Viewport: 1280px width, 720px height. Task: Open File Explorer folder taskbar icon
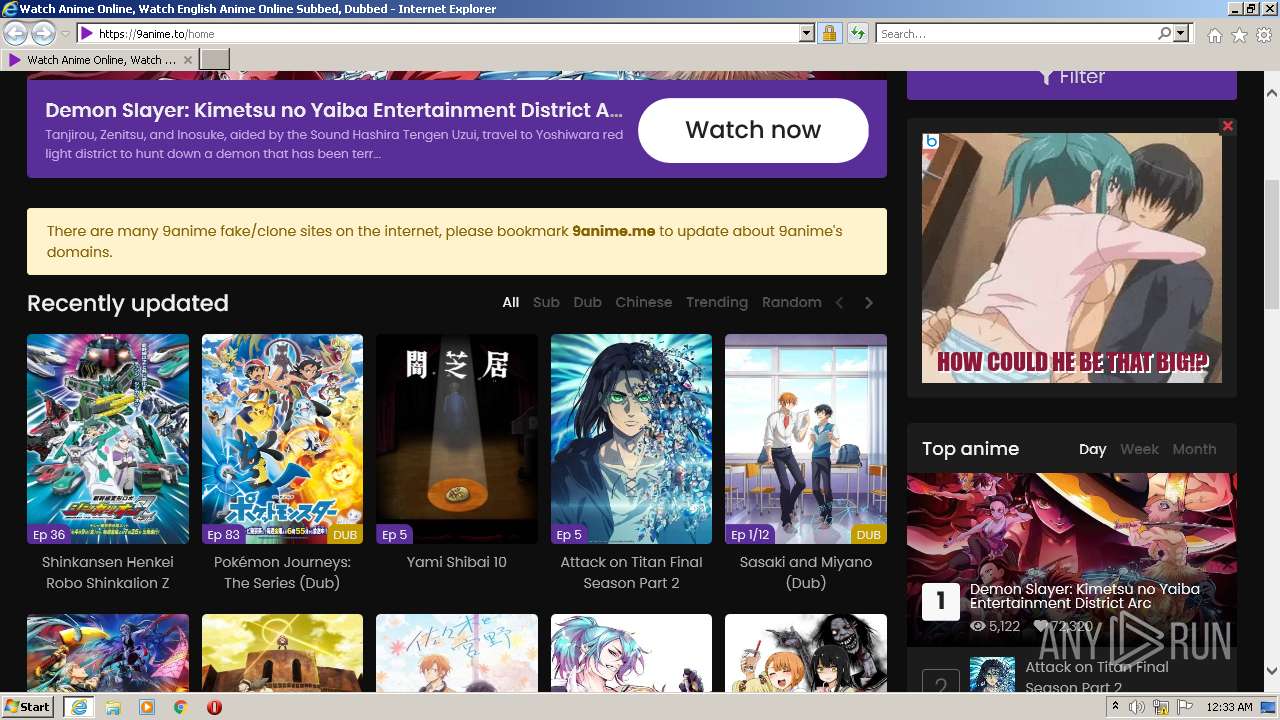pyautogui.click(x=113, y=707)
